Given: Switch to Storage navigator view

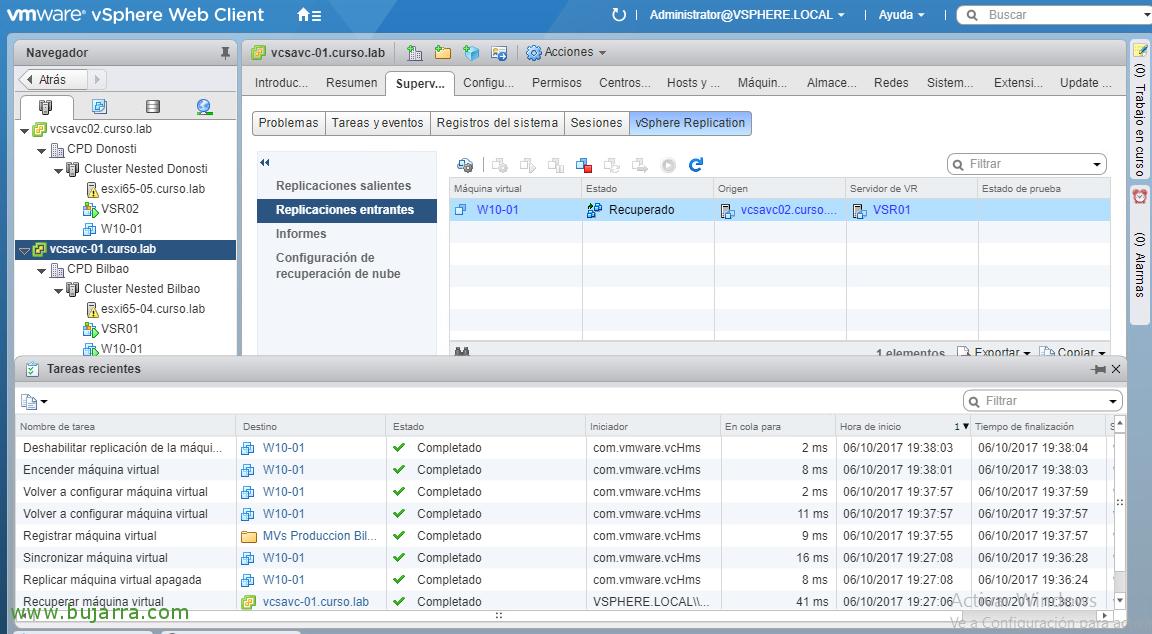Looking at the screenshot, I should pos(153,107).
